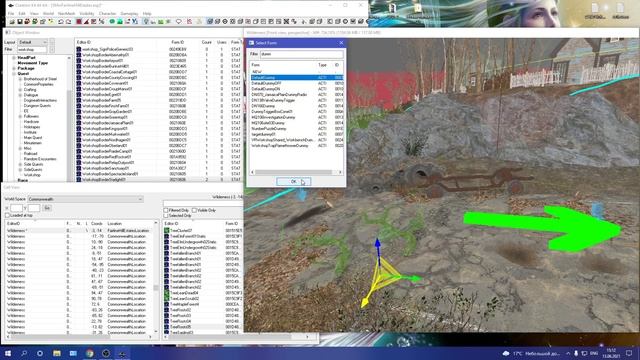Open the World Space dropdown

tap(85, 199)
